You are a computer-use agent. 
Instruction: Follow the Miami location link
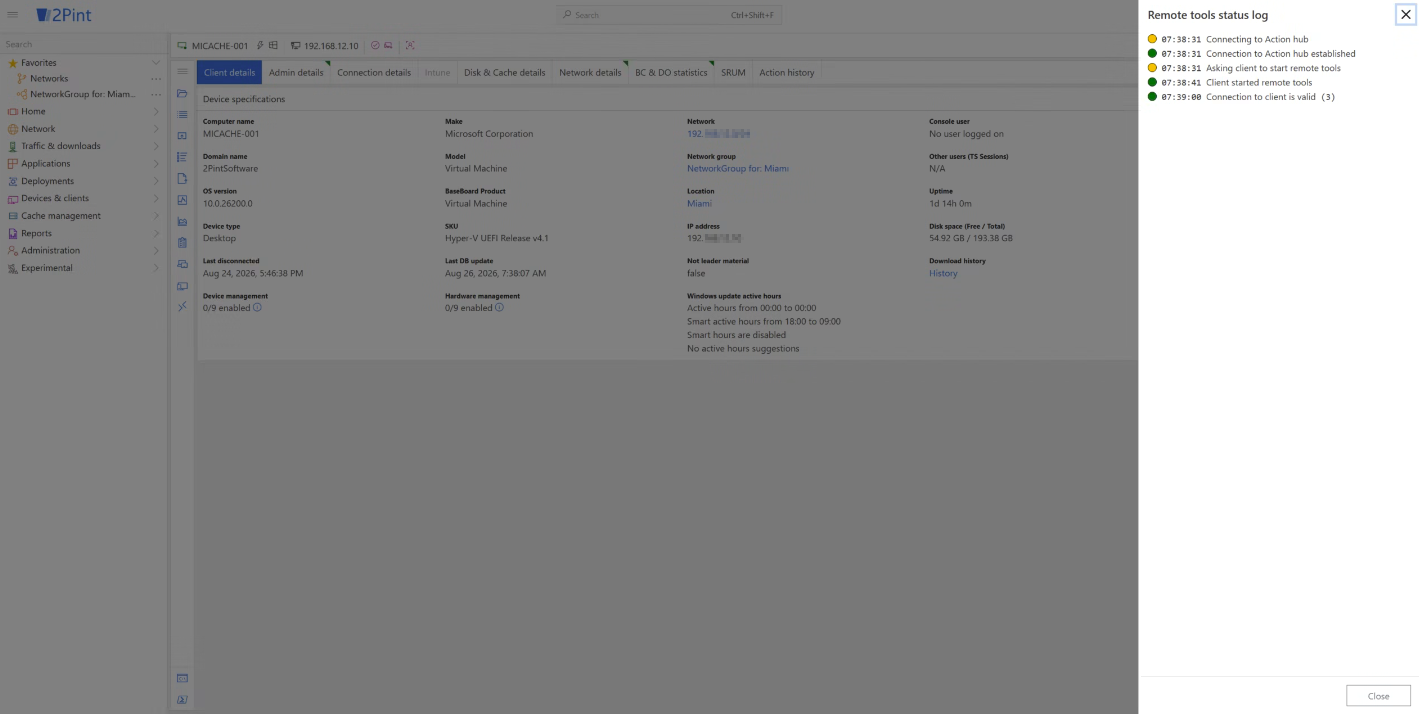click(699, 203)
